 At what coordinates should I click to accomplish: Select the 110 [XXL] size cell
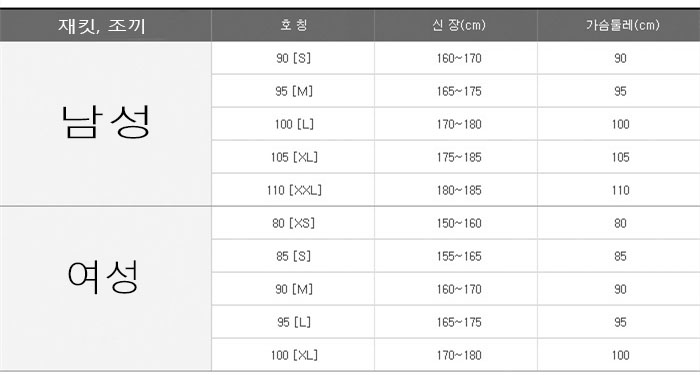tap(293, 190)
